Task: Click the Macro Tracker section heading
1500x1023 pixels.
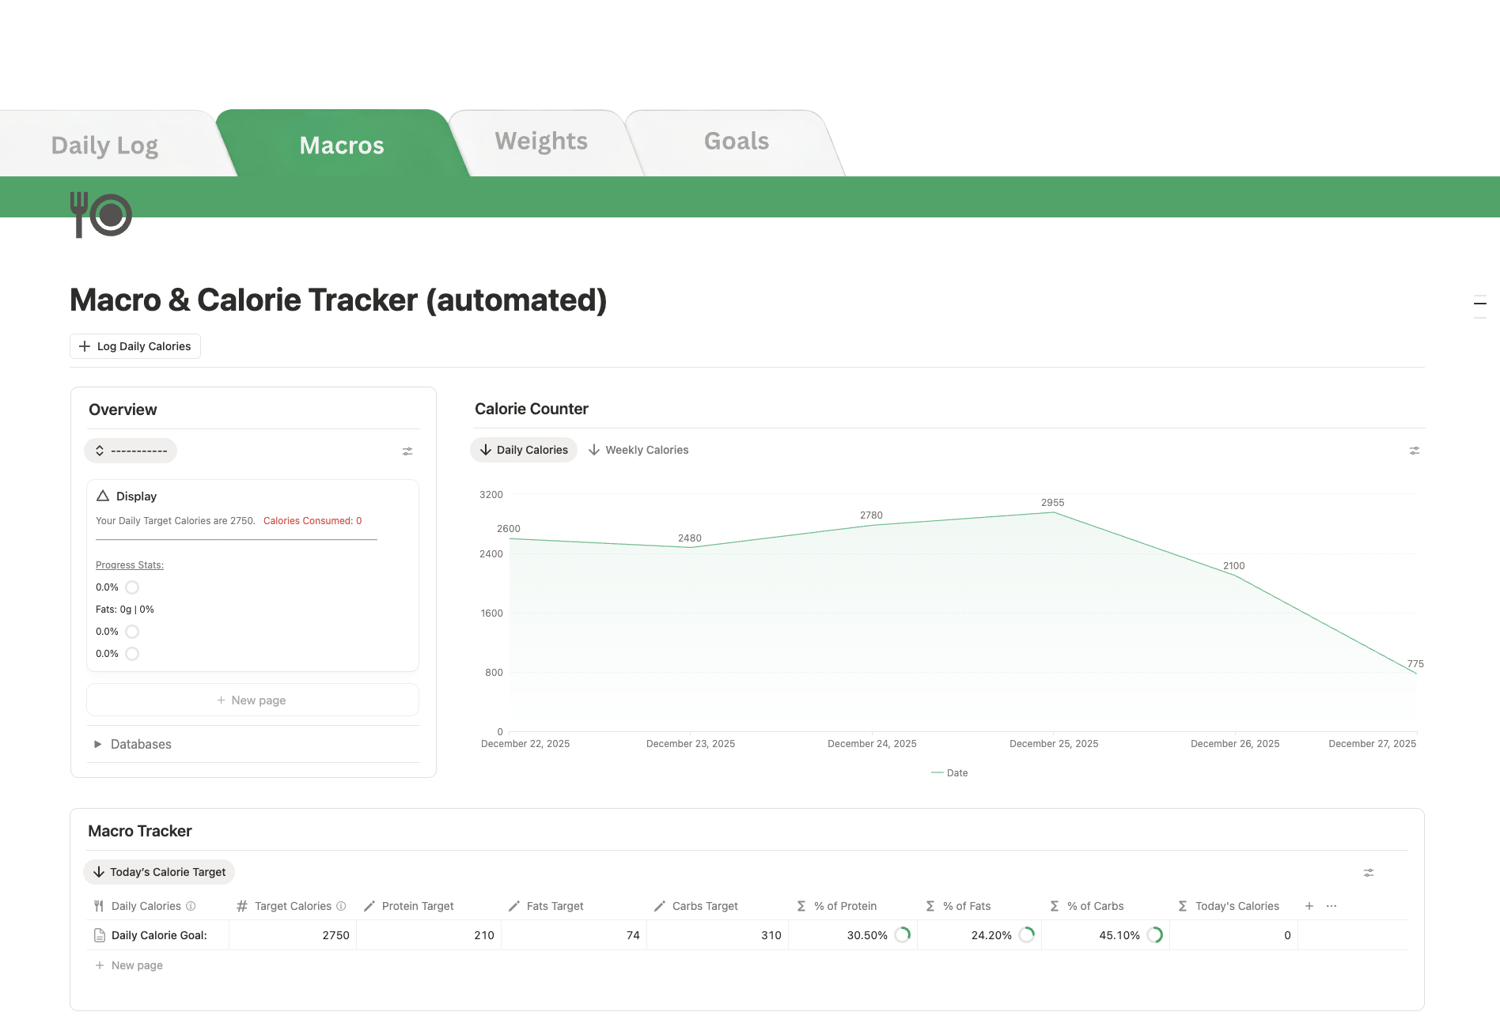Action: (140, 831)
